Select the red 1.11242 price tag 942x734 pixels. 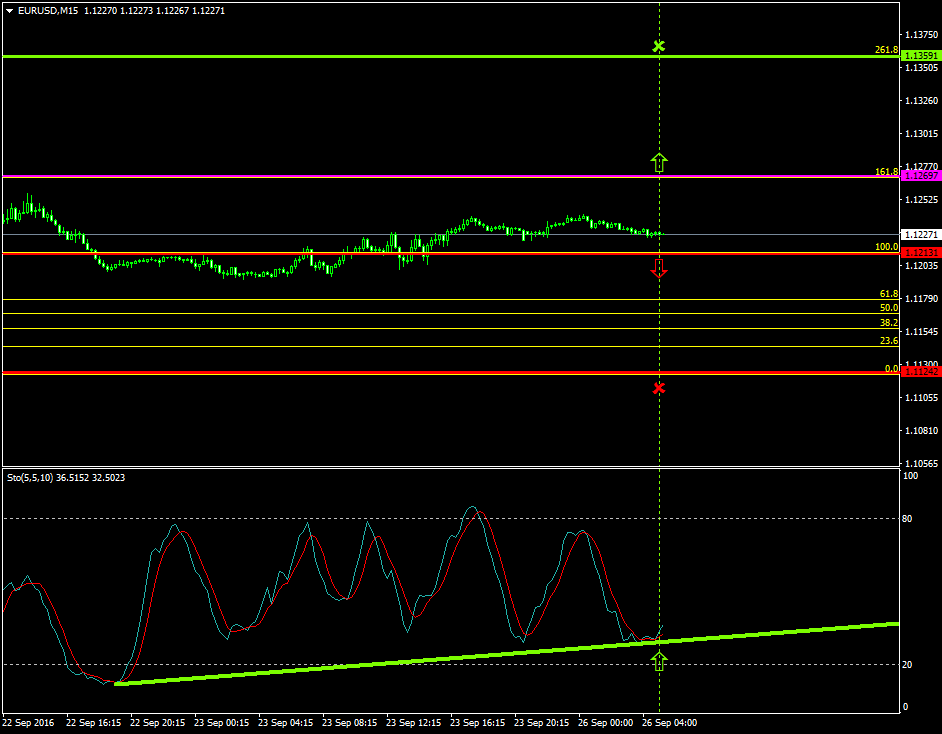click(919, 371)
